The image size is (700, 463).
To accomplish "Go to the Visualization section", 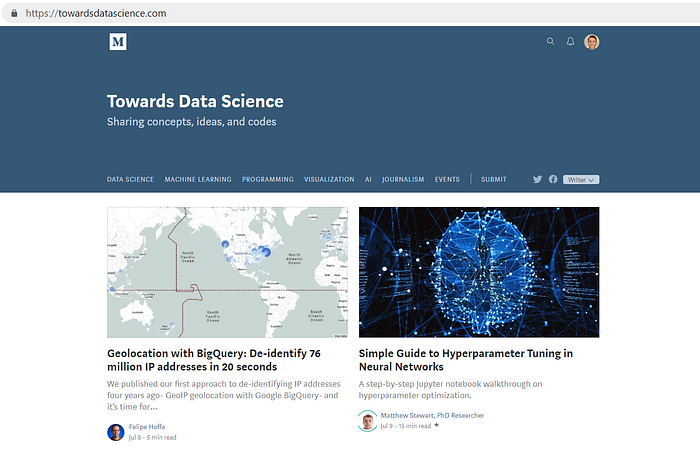I will tap(329, 179).
